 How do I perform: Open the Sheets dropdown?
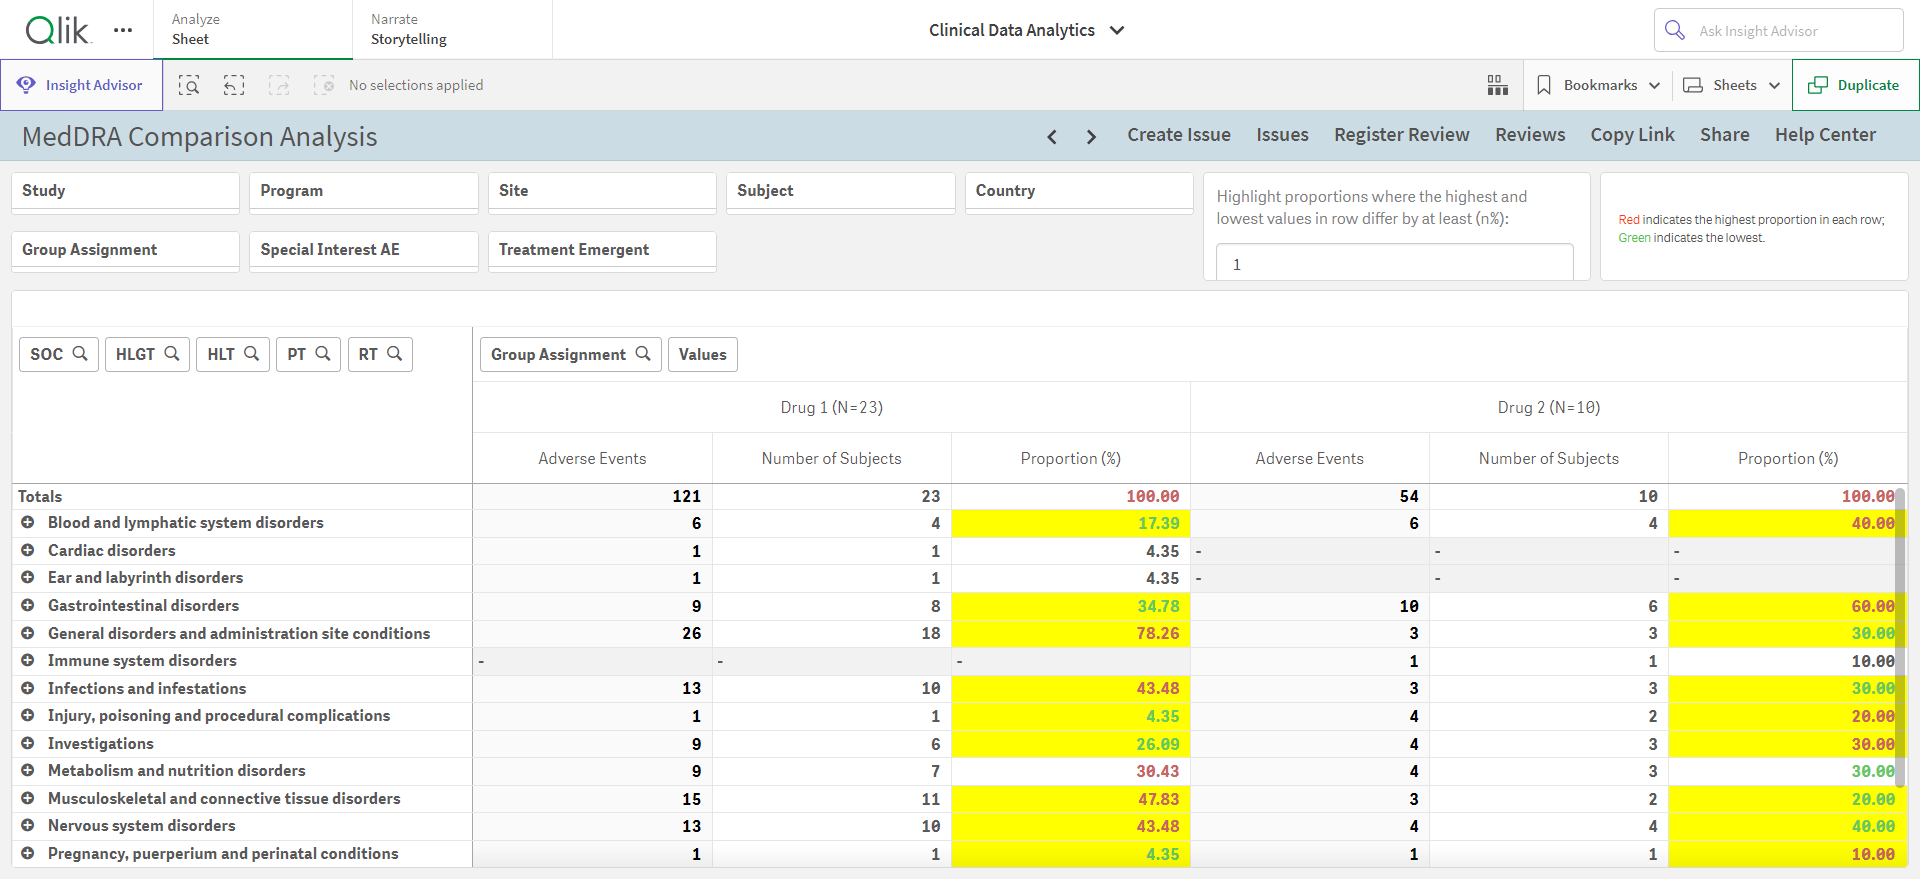(x=1732, y=85)
